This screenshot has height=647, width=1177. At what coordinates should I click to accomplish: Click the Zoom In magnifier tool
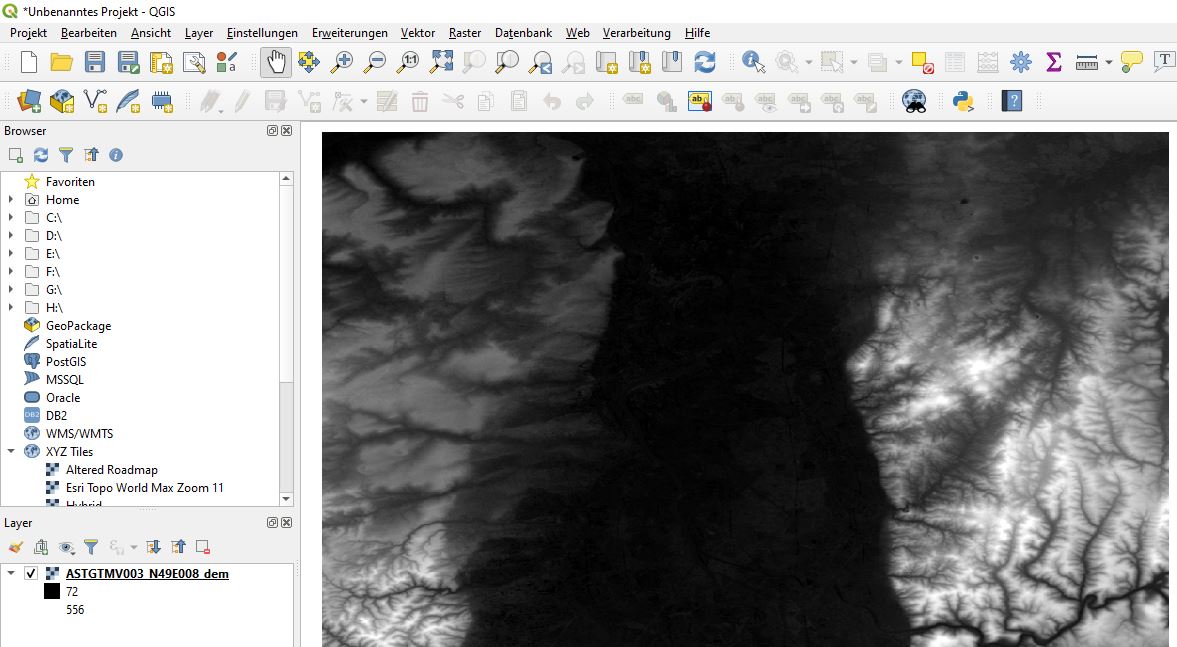point(342,62)
